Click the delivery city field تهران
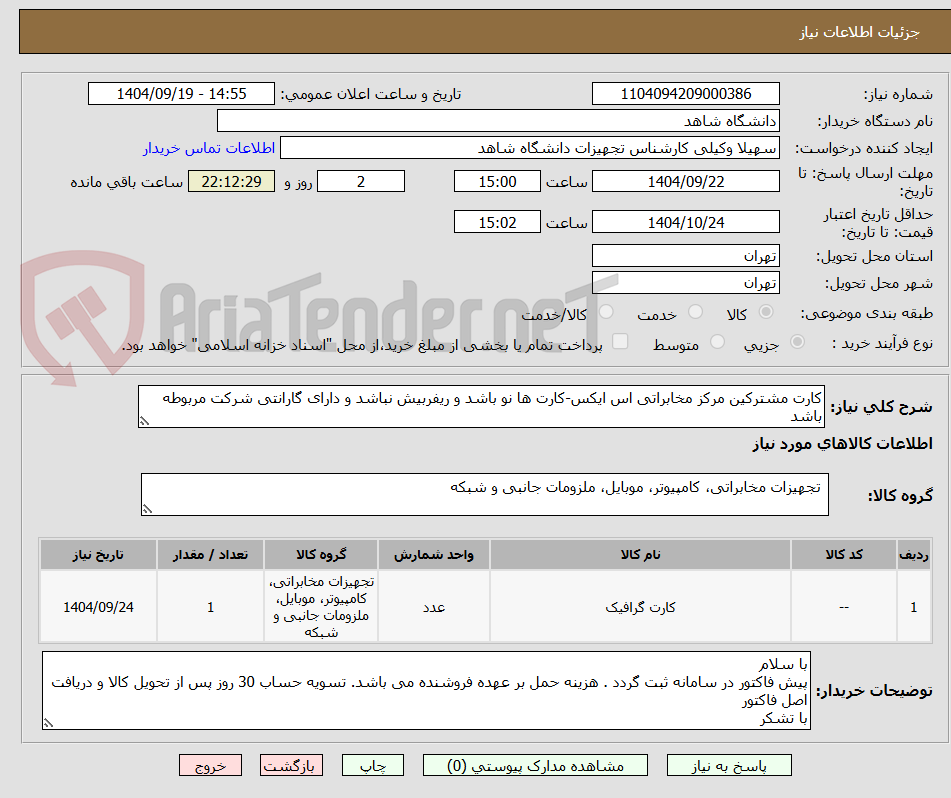Screen dimensions: 951x798 [x=685, y=283]
